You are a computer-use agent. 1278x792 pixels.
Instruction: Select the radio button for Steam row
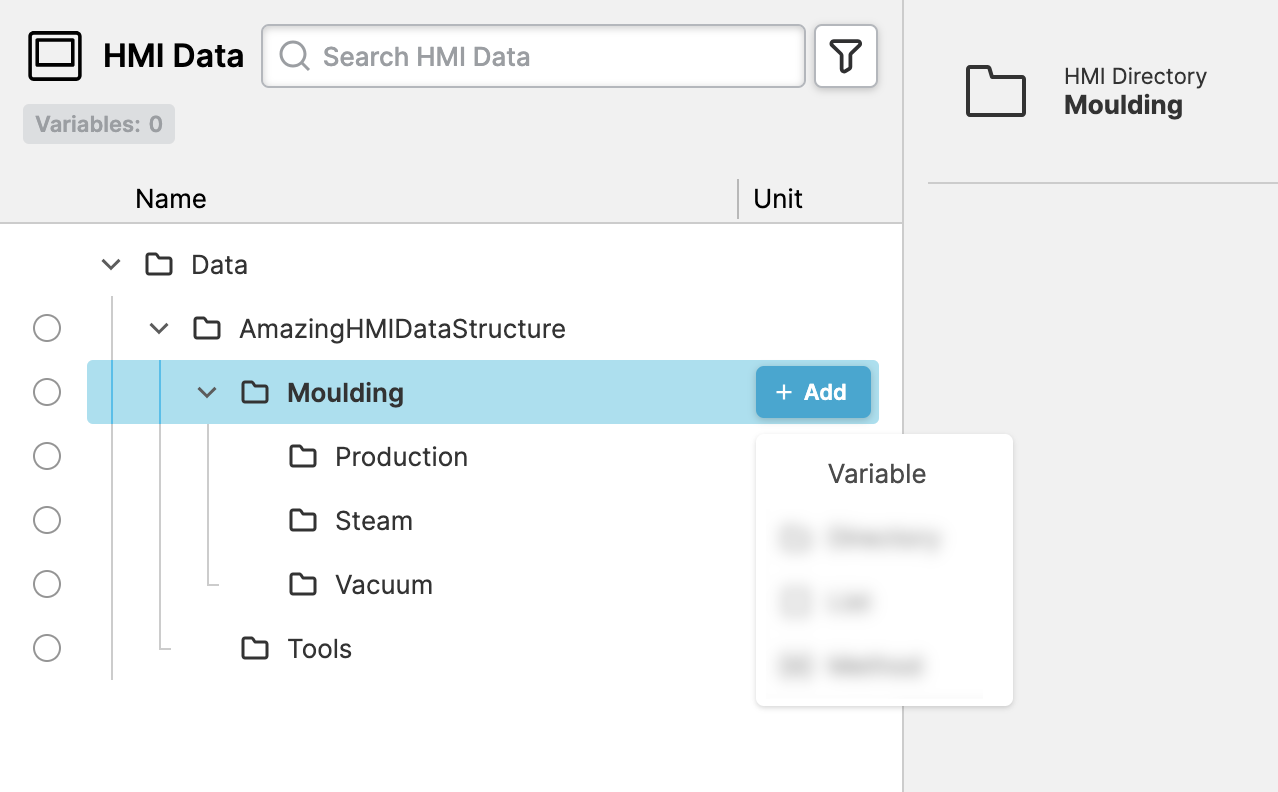47,520
